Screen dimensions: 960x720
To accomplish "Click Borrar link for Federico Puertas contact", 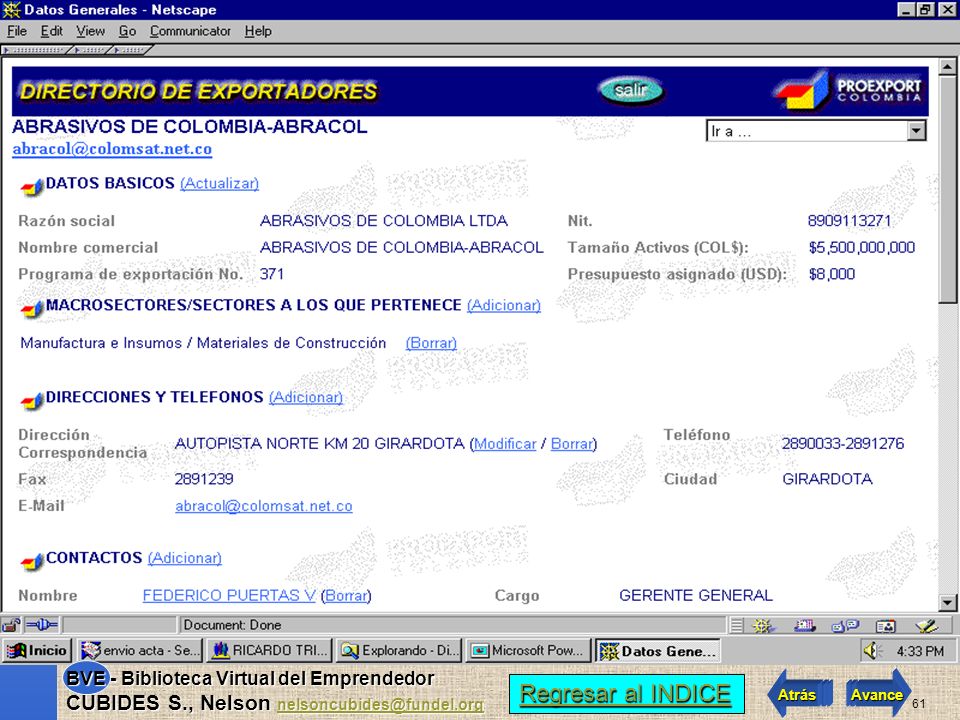I will click(x=346, y=595).
